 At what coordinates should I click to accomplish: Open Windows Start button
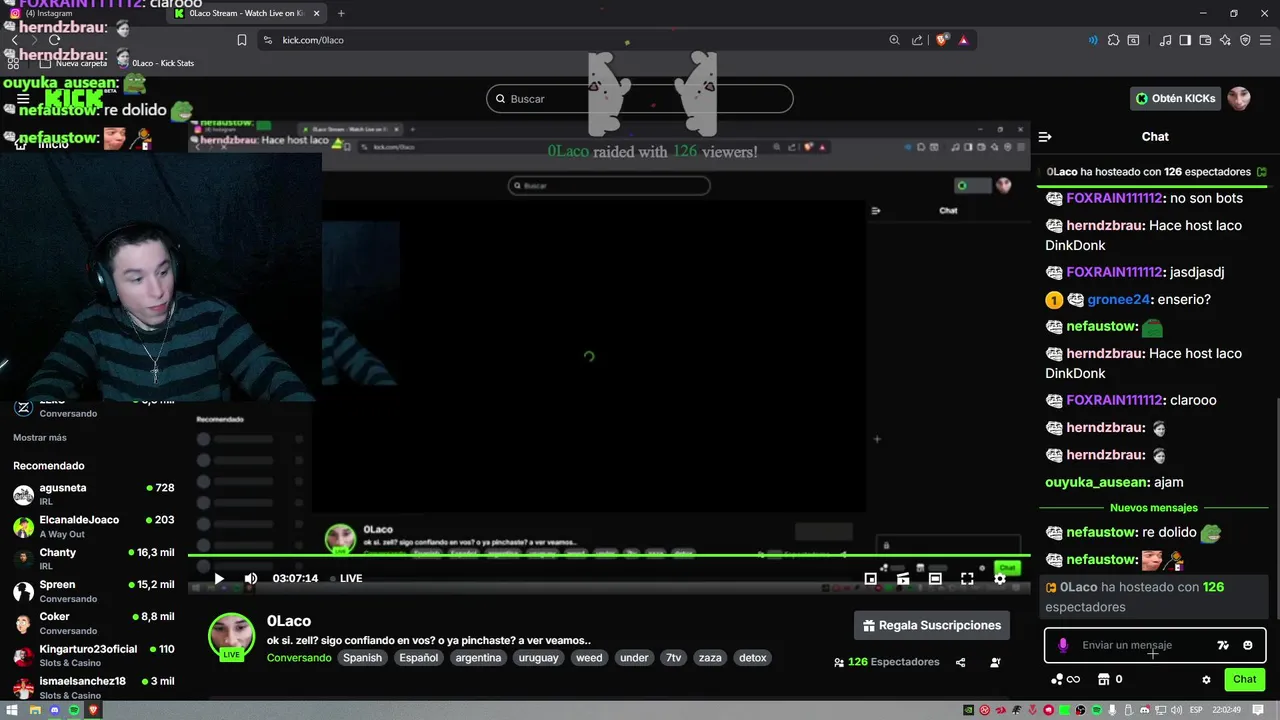14,710
